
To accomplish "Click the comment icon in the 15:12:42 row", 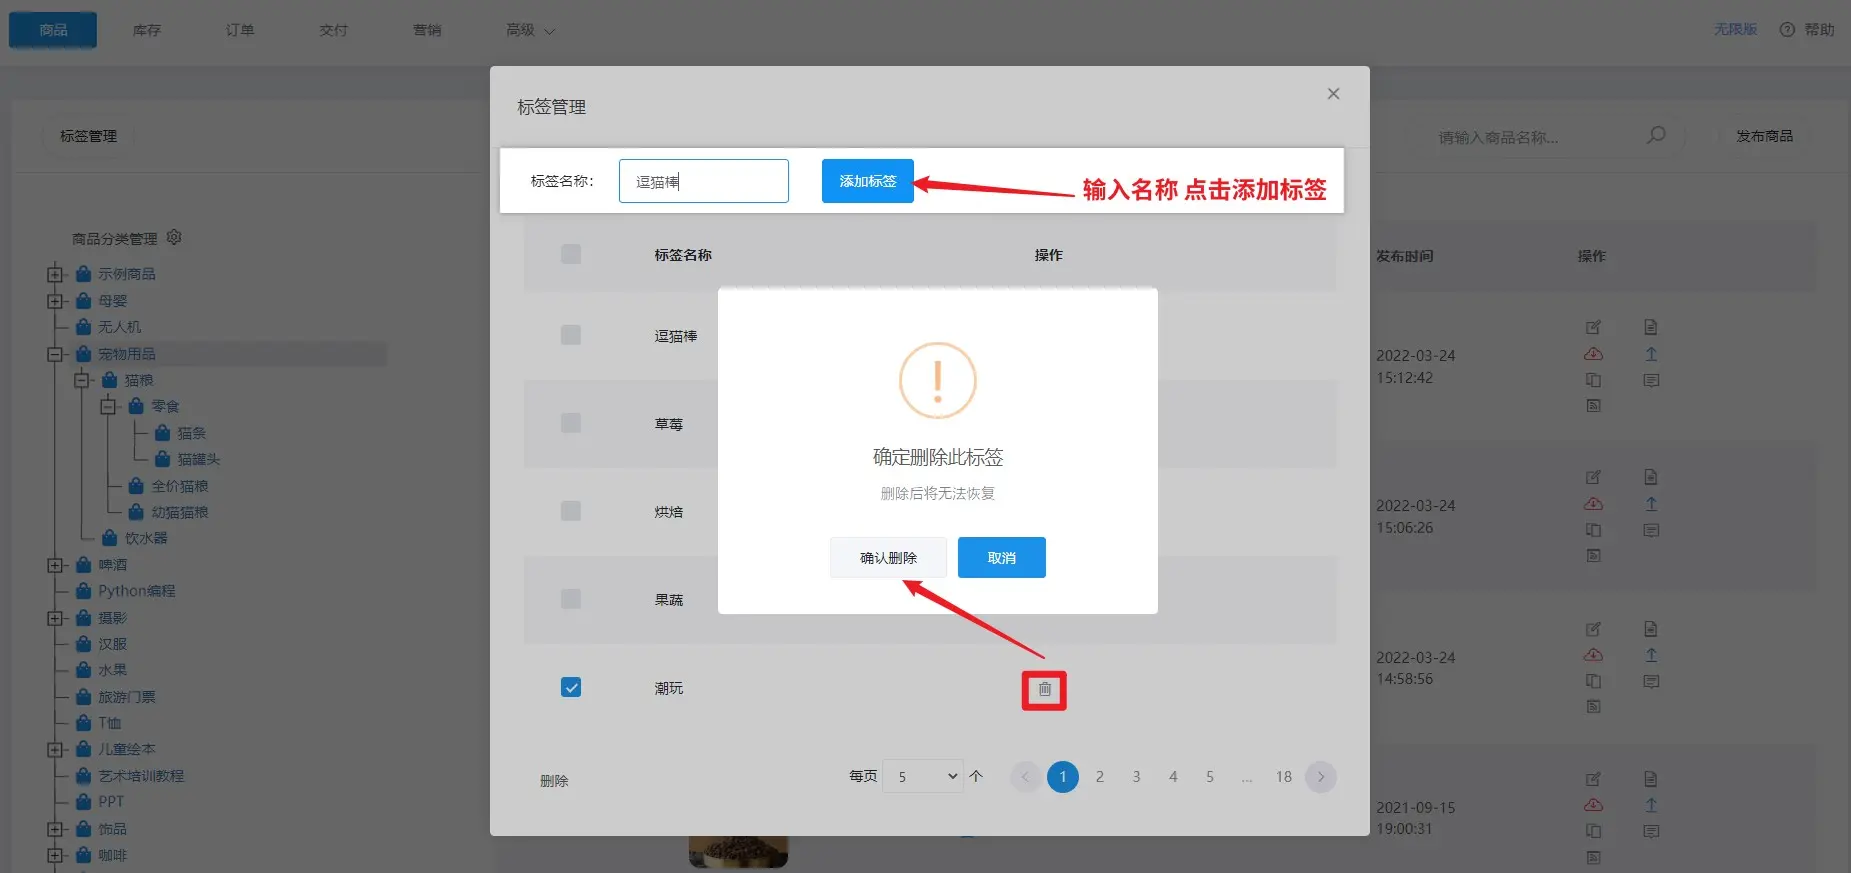I will point(1651,380).
